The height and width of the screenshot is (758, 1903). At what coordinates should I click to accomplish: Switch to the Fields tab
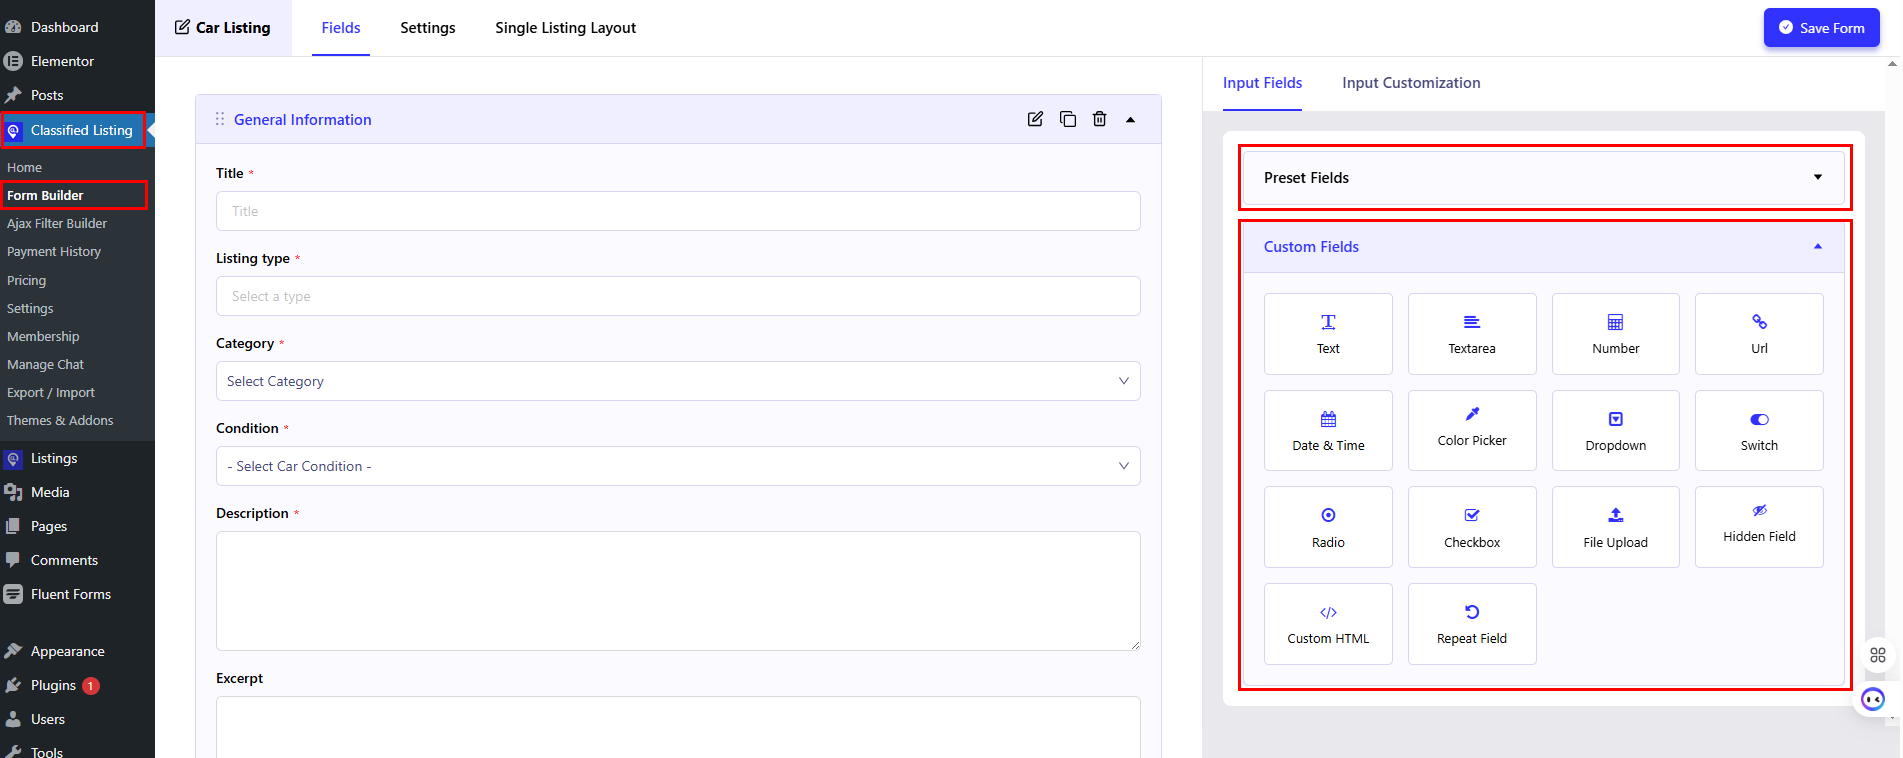coord(341,28)
